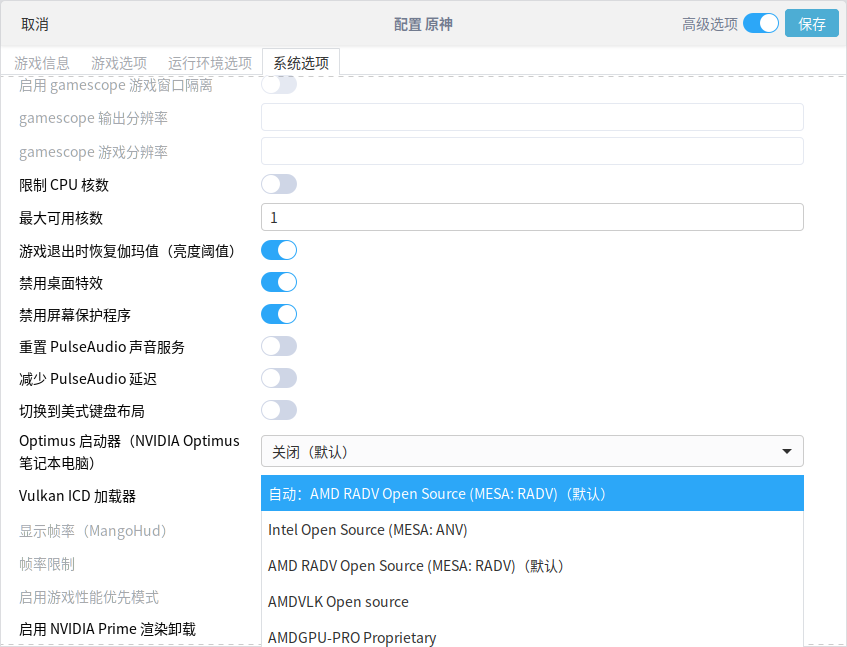The height and width of the screenshot is (647, 847).
Task: Enable the 切换到美式键盘布局 toggle
Action: click(x=279, y=410)
